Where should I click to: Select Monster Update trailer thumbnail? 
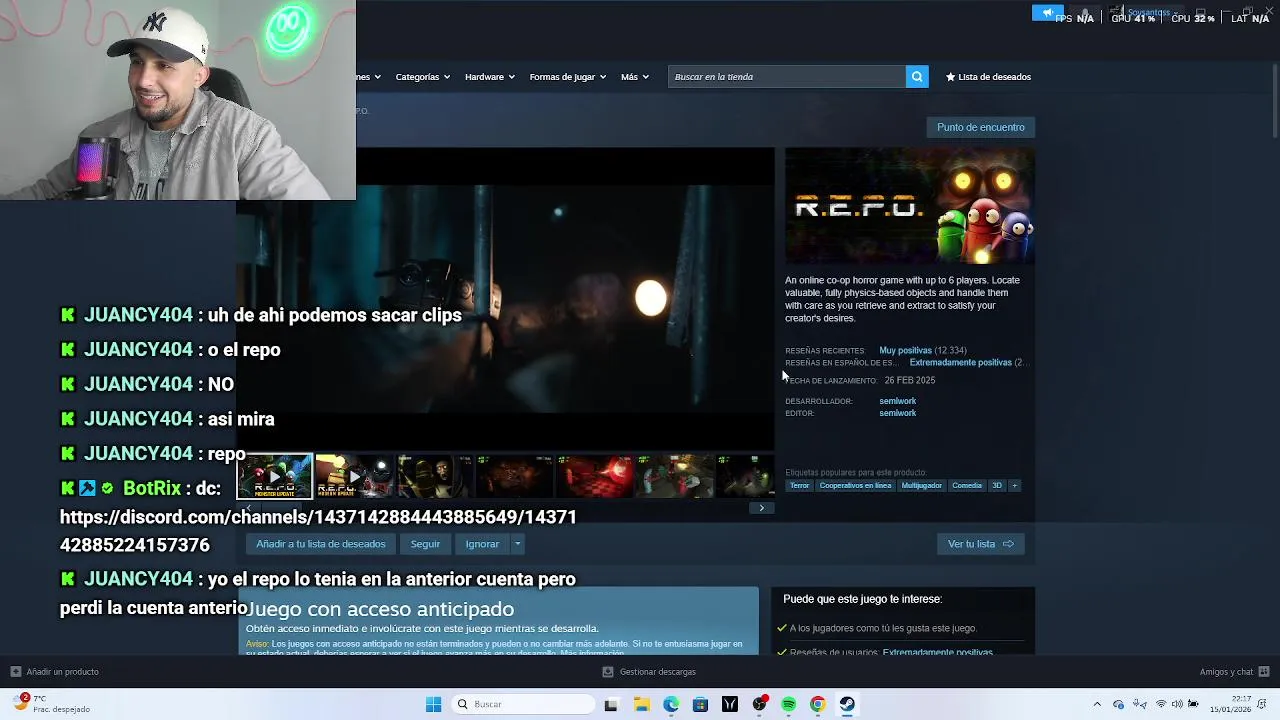[x=275, y=476]
